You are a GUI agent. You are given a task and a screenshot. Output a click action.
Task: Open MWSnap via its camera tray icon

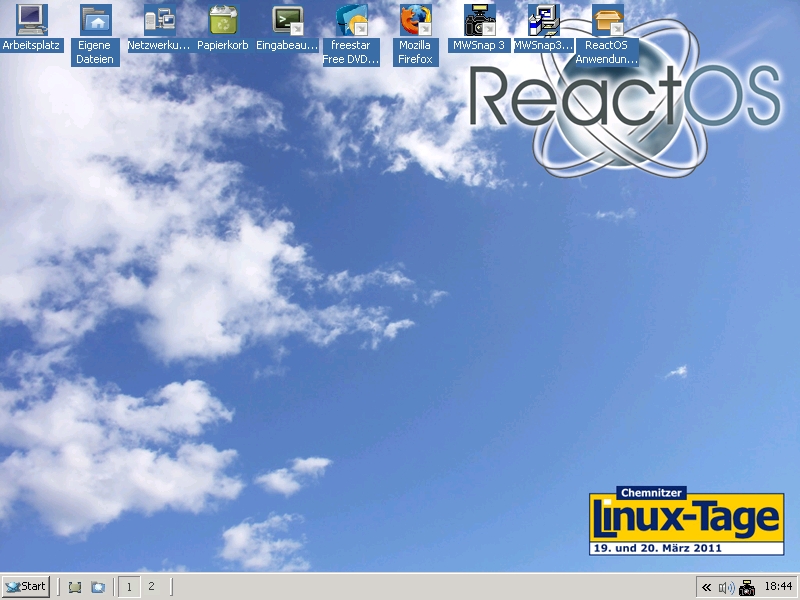(747, 587)
